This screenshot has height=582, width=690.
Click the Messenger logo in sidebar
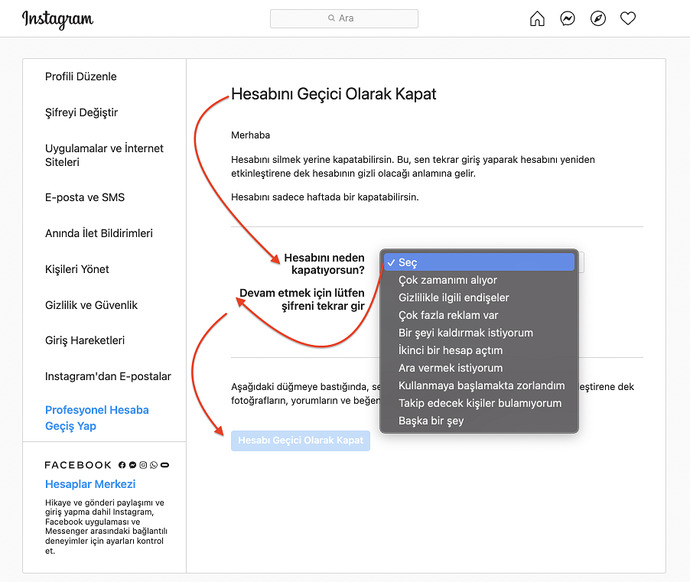(132, 465)
